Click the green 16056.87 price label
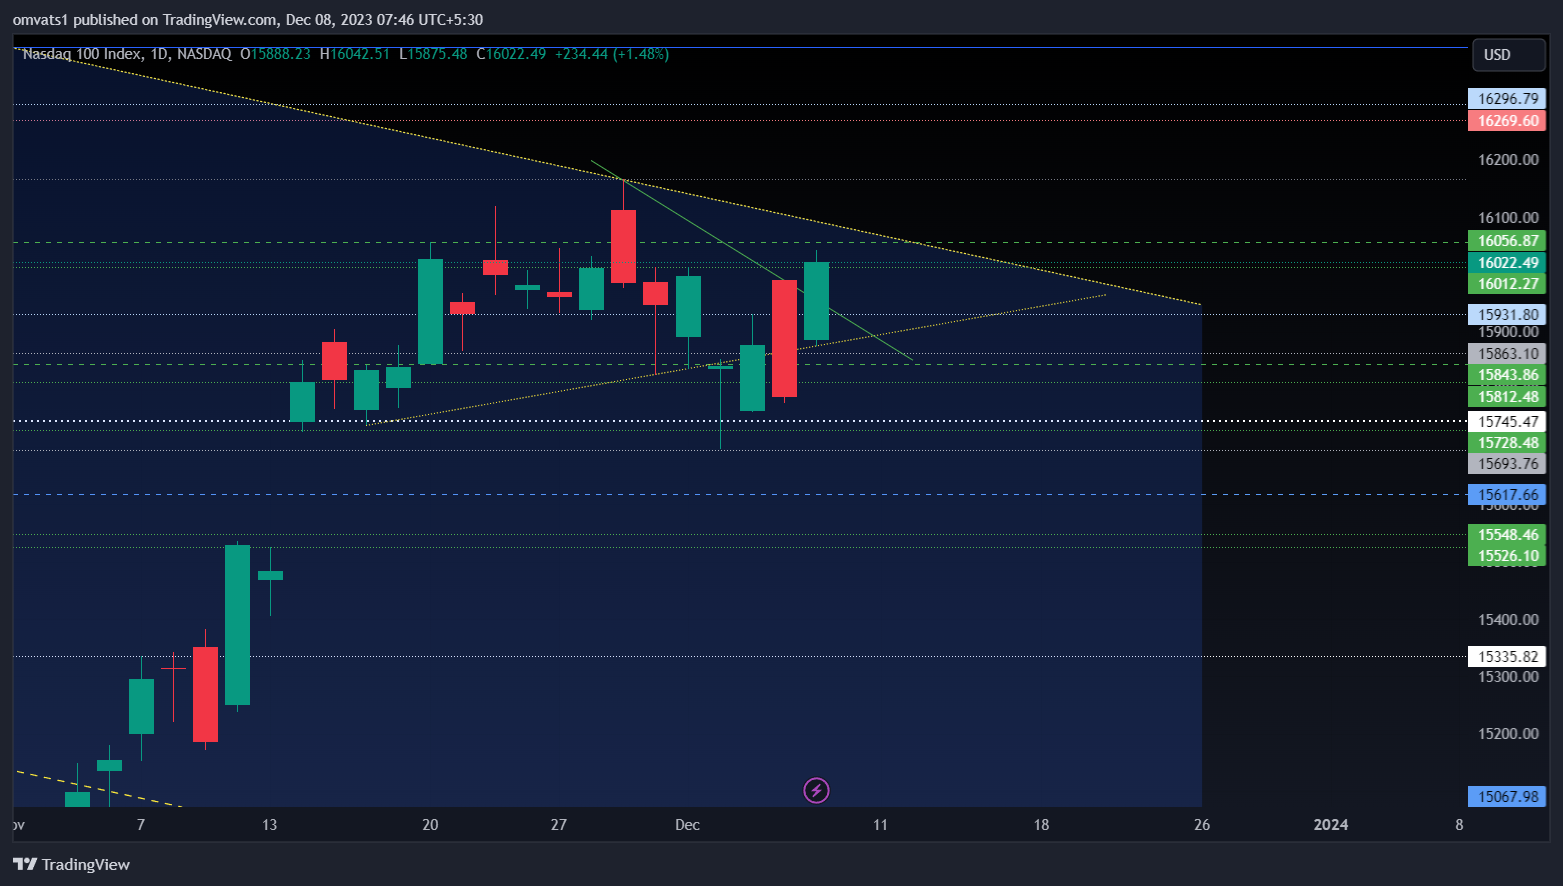Image resolution: width=1563 pixels, height=886 pixels. (1507, 241)
